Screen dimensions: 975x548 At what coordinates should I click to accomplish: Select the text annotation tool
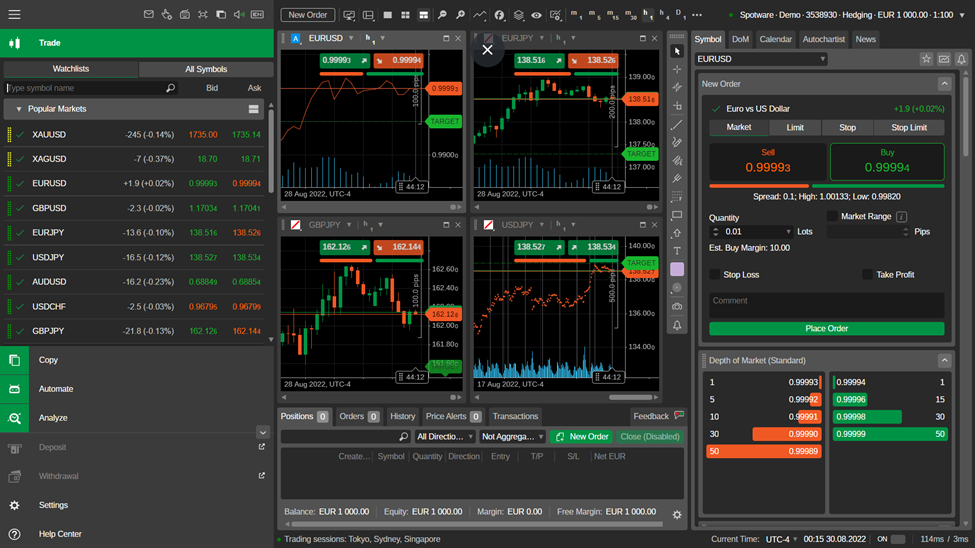(677, 251)
